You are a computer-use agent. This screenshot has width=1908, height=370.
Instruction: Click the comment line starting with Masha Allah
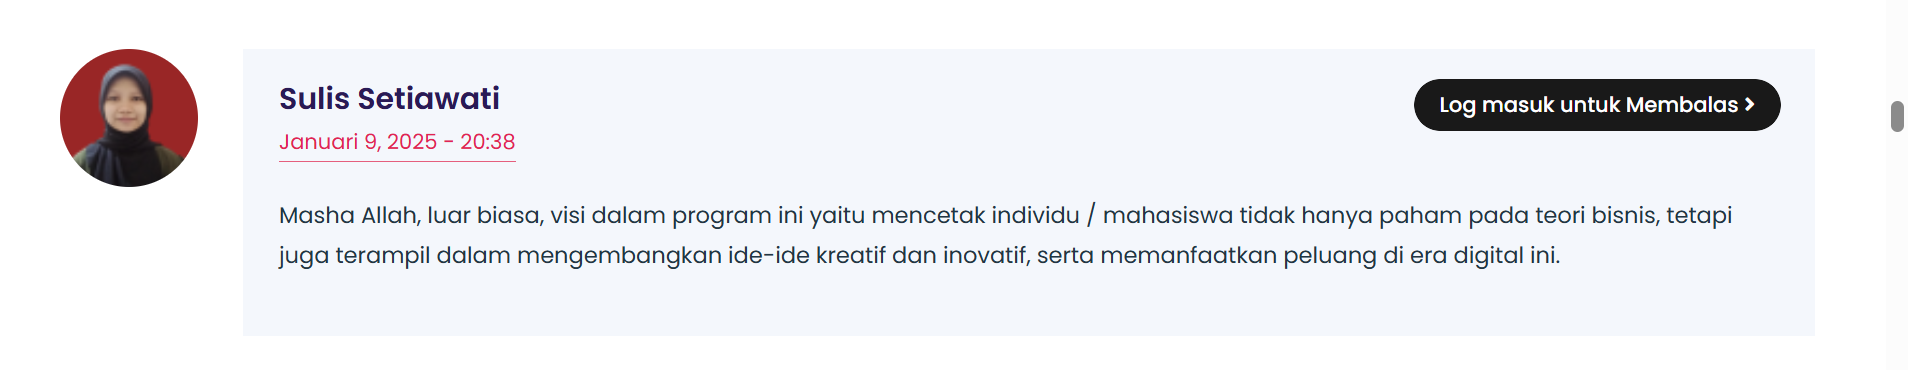[x=1005, y=215]
